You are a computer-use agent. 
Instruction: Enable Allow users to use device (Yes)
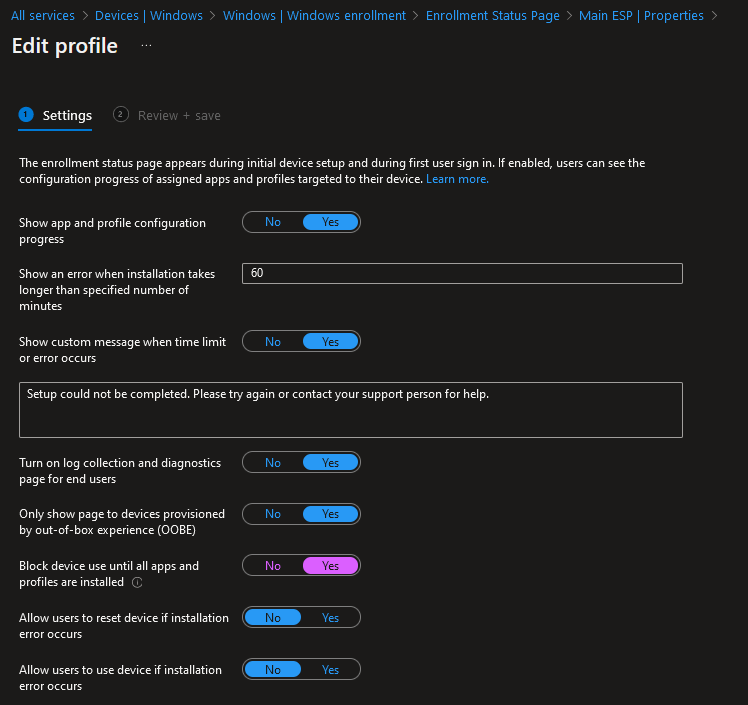330,670
